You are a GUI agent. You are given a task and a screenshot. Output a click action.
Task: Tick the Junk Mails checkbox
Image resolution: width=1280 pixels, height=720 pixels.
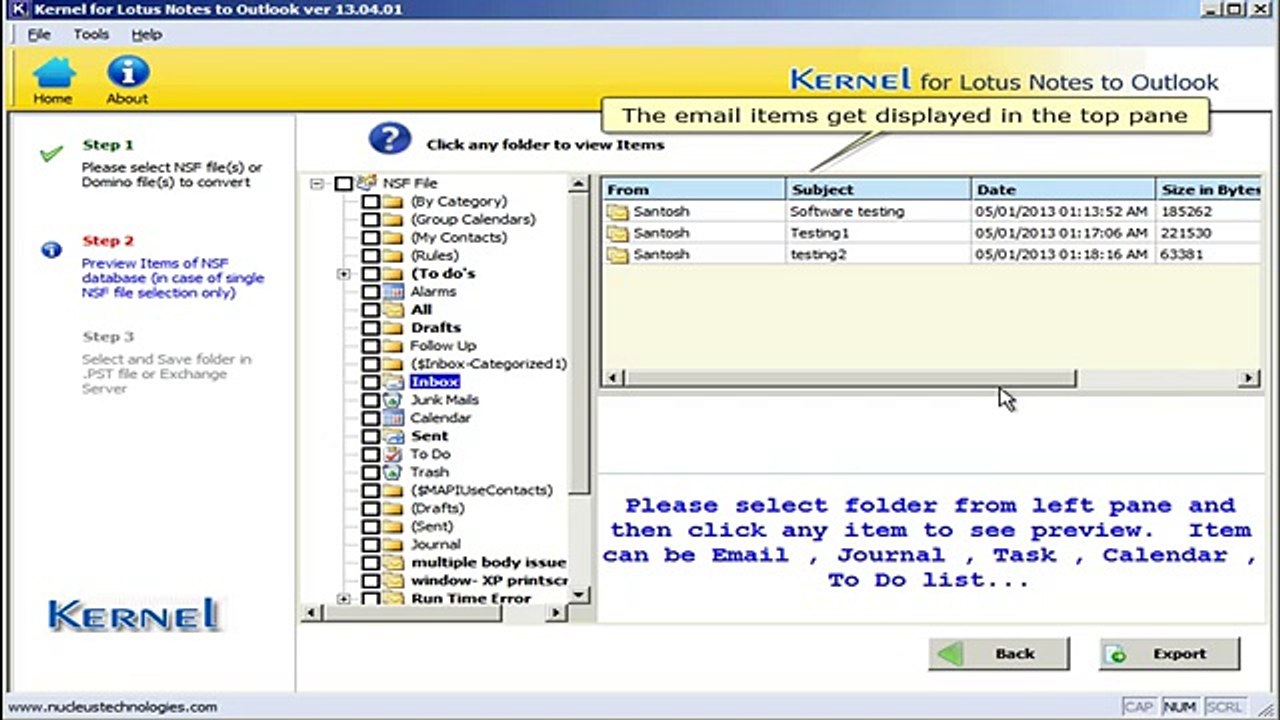371,399
